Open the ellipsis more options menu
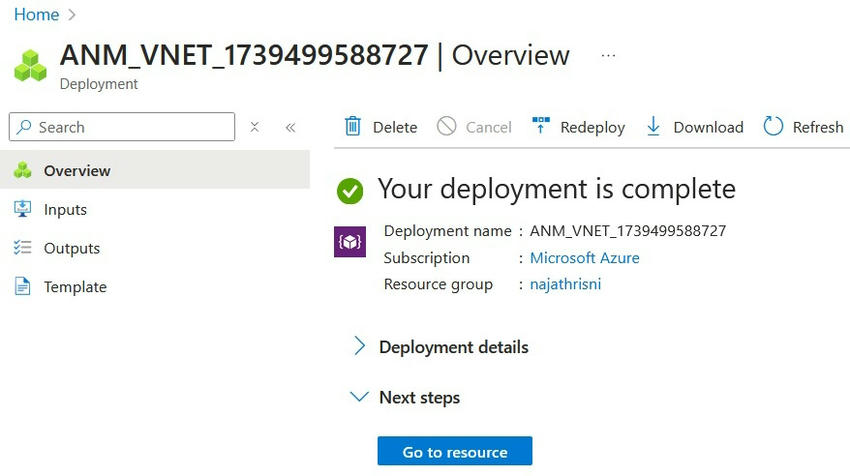The image size is (850, 476). (608, 56)
